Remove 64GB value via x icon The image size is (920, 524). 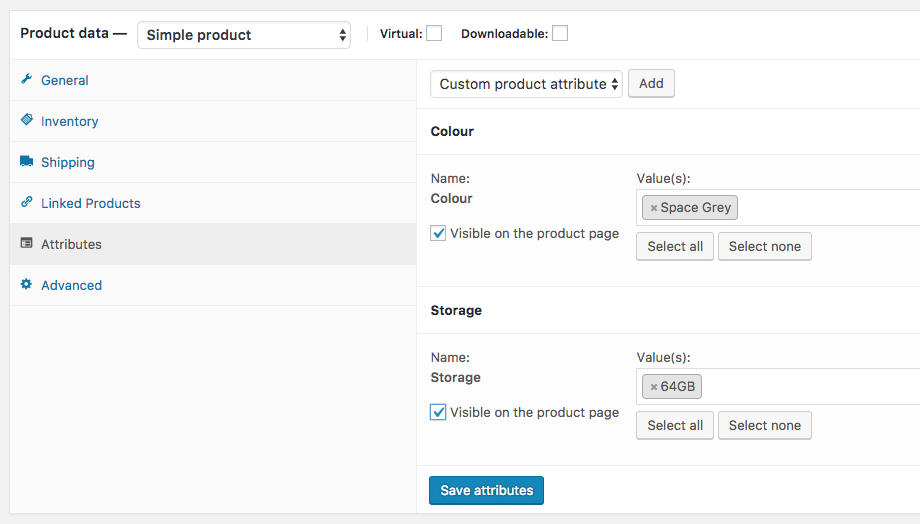pos(654,387)
